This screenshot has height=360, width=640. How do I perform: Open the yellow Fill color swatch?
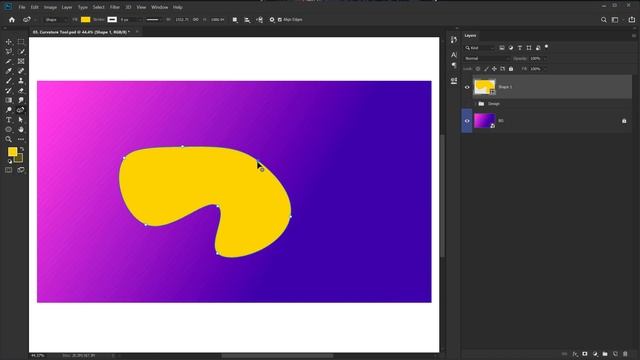pyautogui.click(x=85, y=20)
